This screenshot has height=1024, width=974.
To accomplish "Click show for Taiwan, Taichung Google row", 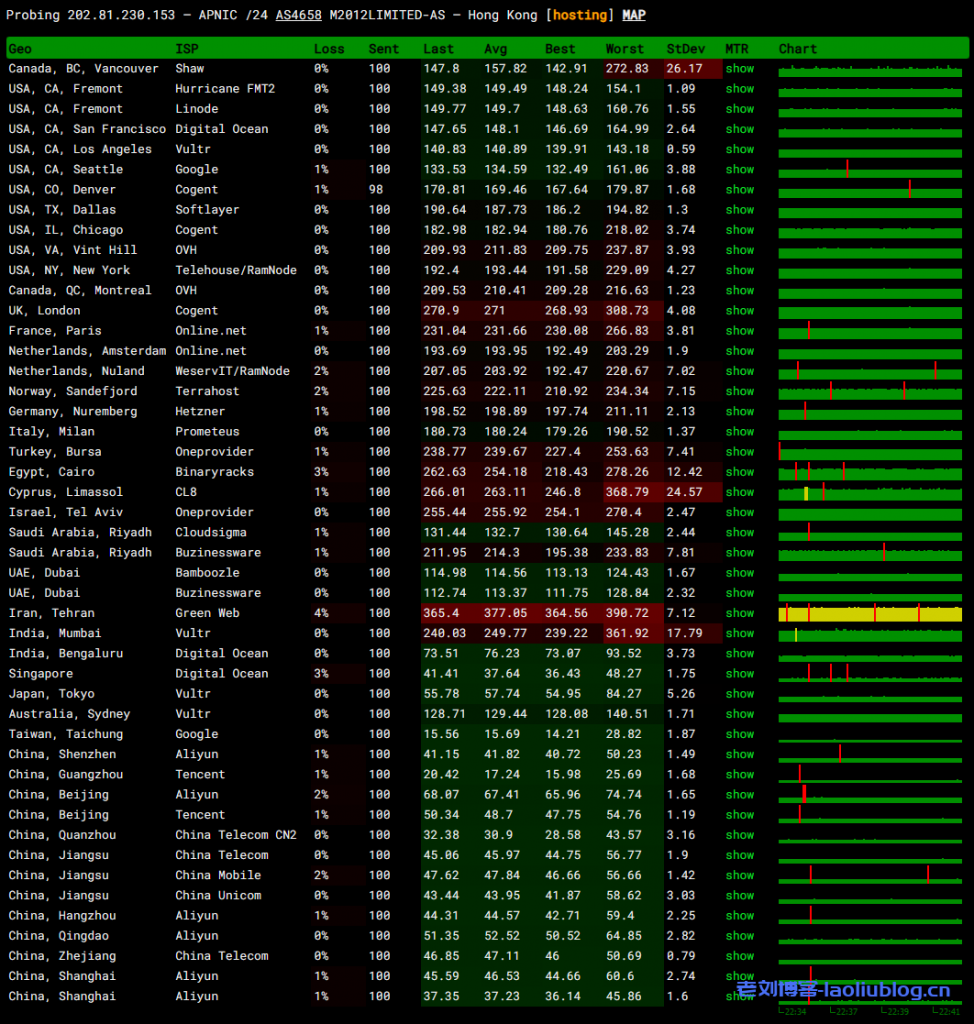I will (740, 734).
